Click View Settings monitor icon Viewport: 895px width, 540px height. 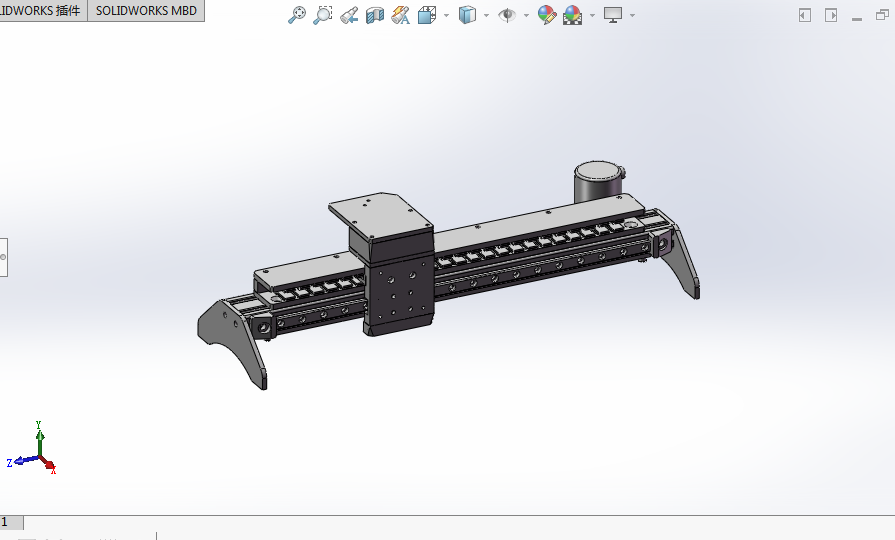tap(613, 15)
